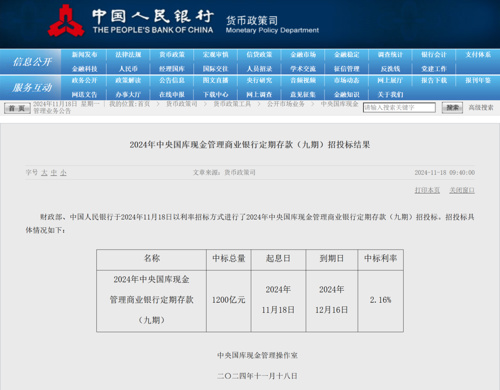Open 音频视频 section

coord(303,80)
